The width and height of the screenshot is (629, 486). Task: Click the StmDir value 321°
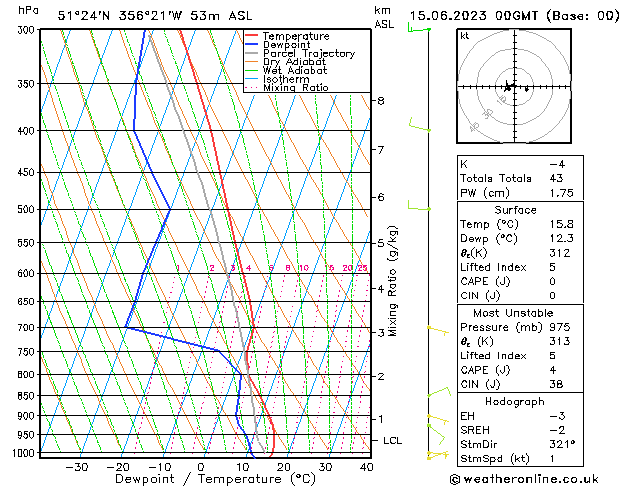tap(562, 444)
